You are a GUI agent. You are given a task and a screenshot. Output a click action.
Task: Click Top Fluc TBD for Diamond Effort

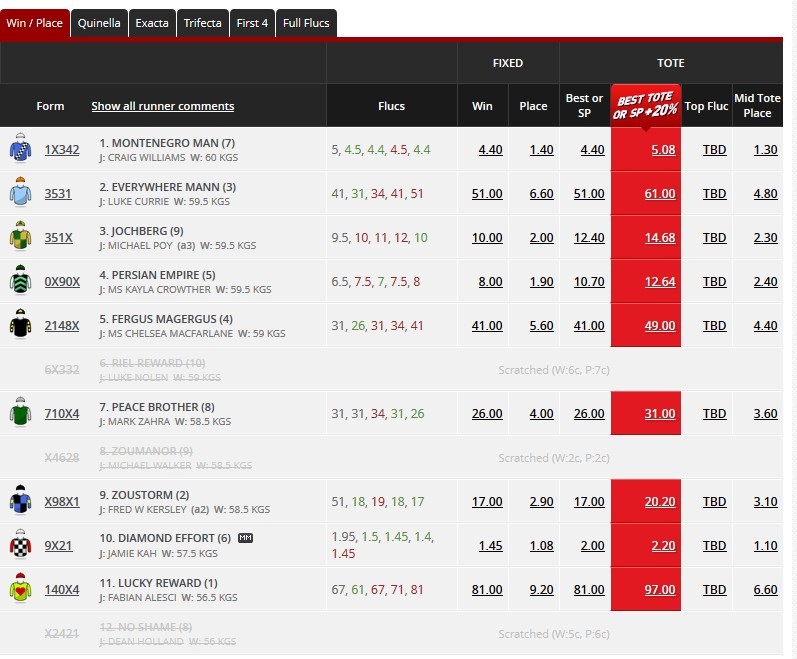(714, 546)
